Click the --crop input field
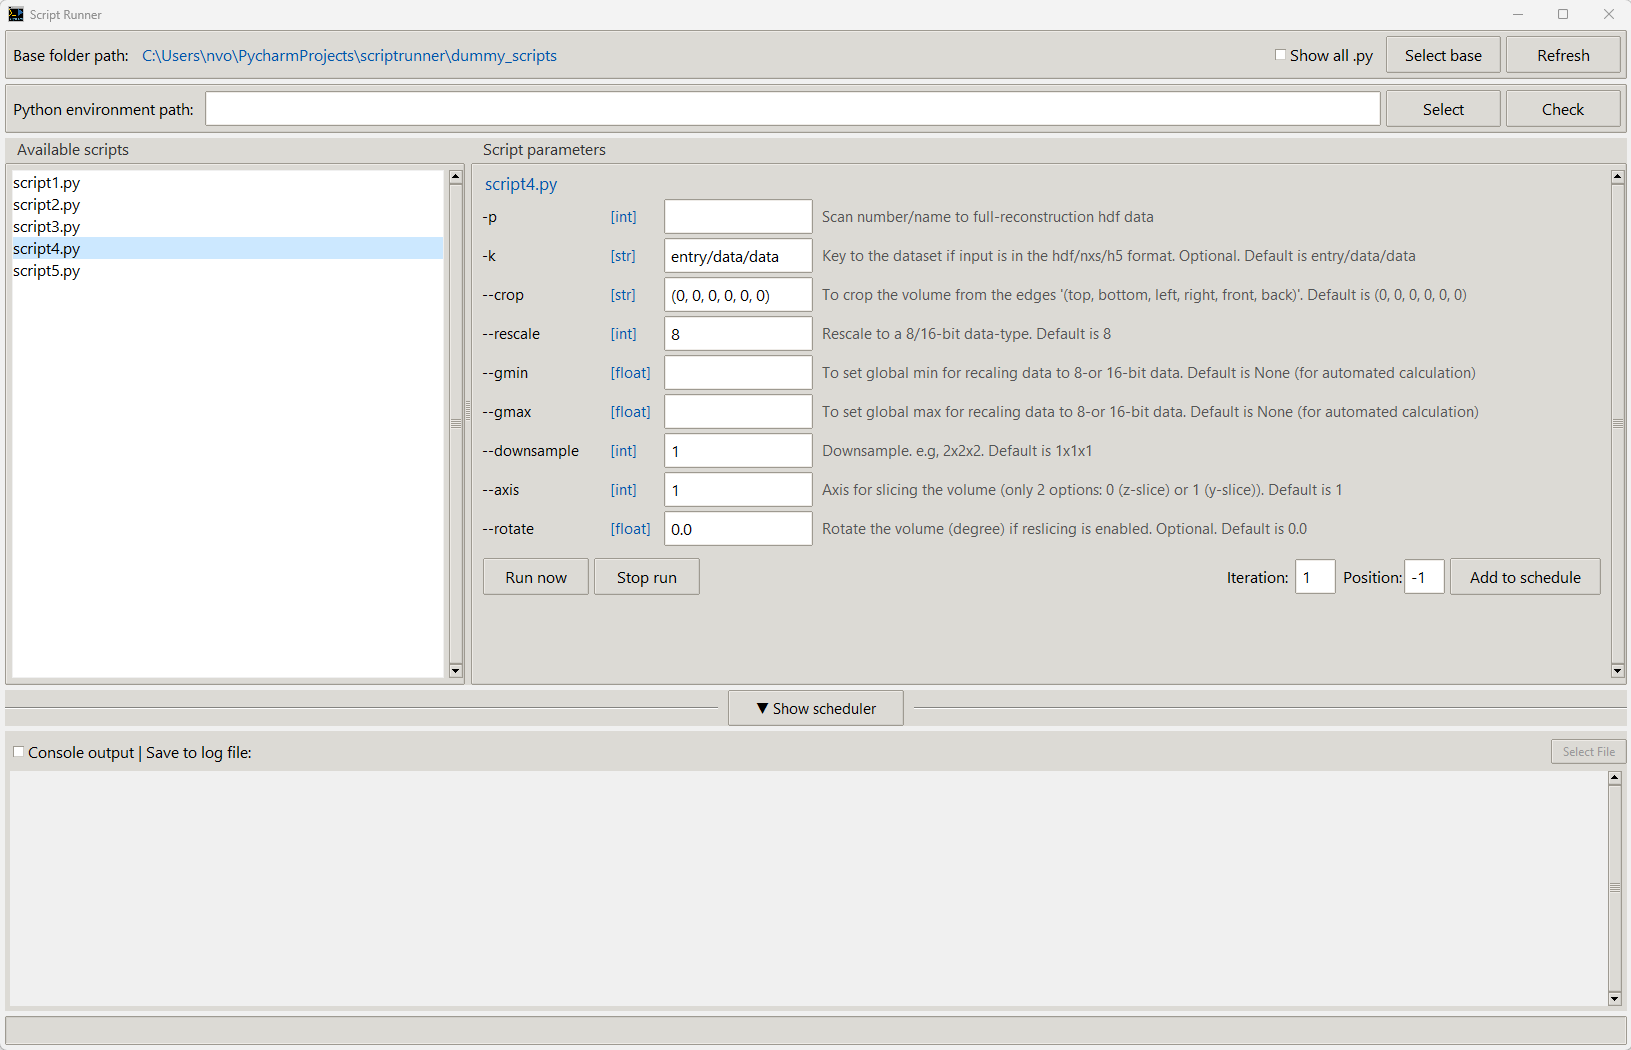 coord(738,295)
